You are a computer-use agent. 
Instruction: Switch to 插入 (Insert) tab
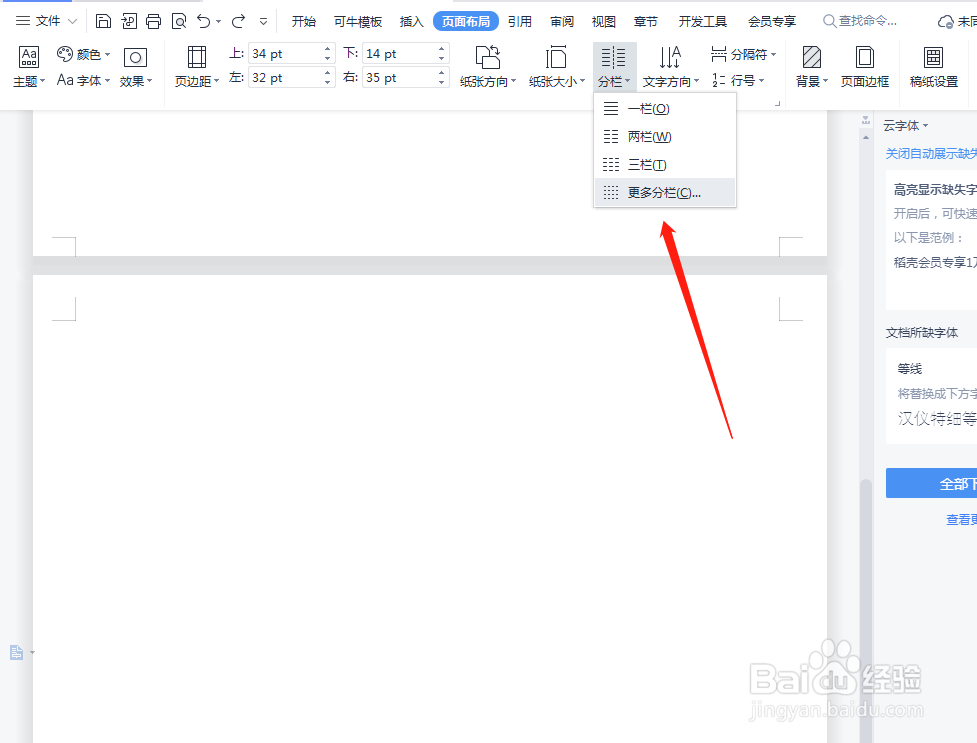coord(411,22)
